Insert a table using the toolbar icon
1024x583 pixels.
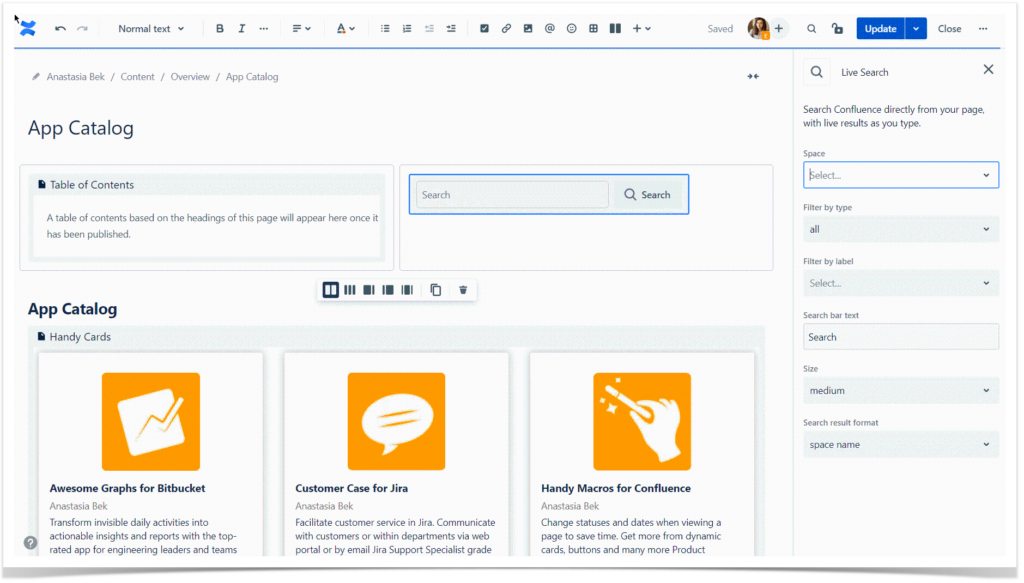pyautogui.click(x=593, y=28)
